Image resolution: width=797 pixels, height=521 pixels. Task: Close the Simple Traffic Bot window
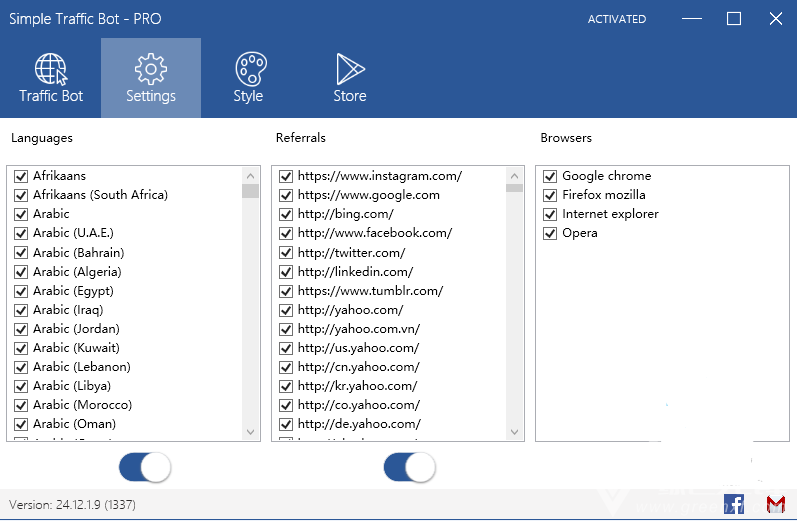click(x=776, y=19)
